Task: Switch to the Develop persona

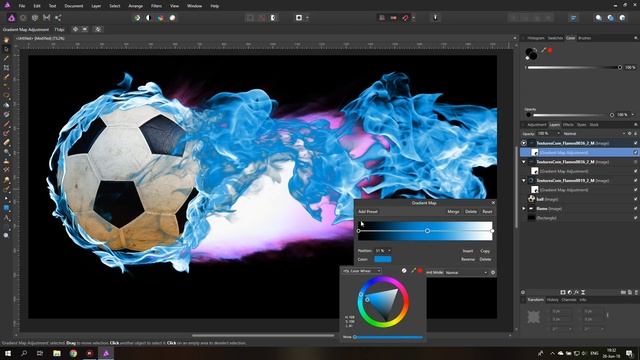Action: (x=35, y=18)
